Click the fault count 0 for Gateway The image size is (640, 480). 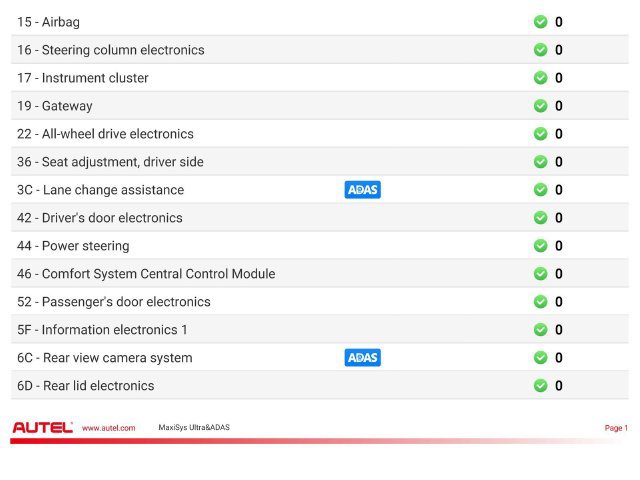(559, 106)
